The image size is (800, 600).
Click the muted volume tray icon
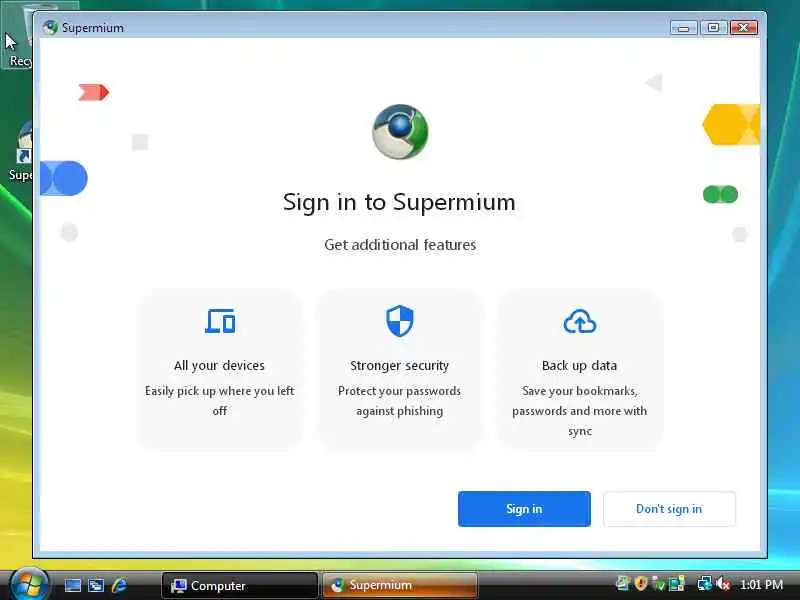tap(723, 584)
